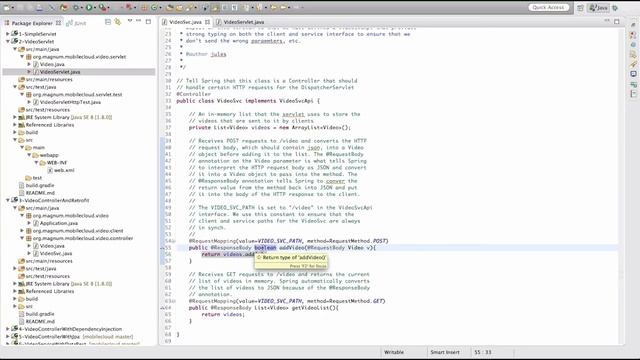Collapse the WEB-INF folder

click(36, 162)
